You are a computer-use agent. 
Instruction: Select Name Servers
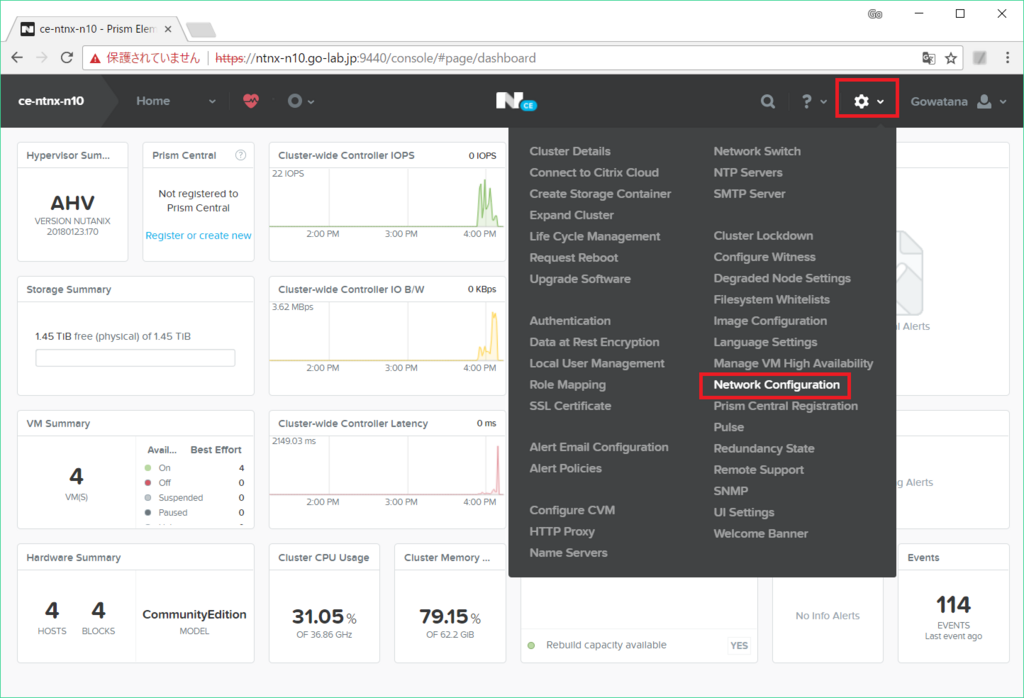point(568,552)
